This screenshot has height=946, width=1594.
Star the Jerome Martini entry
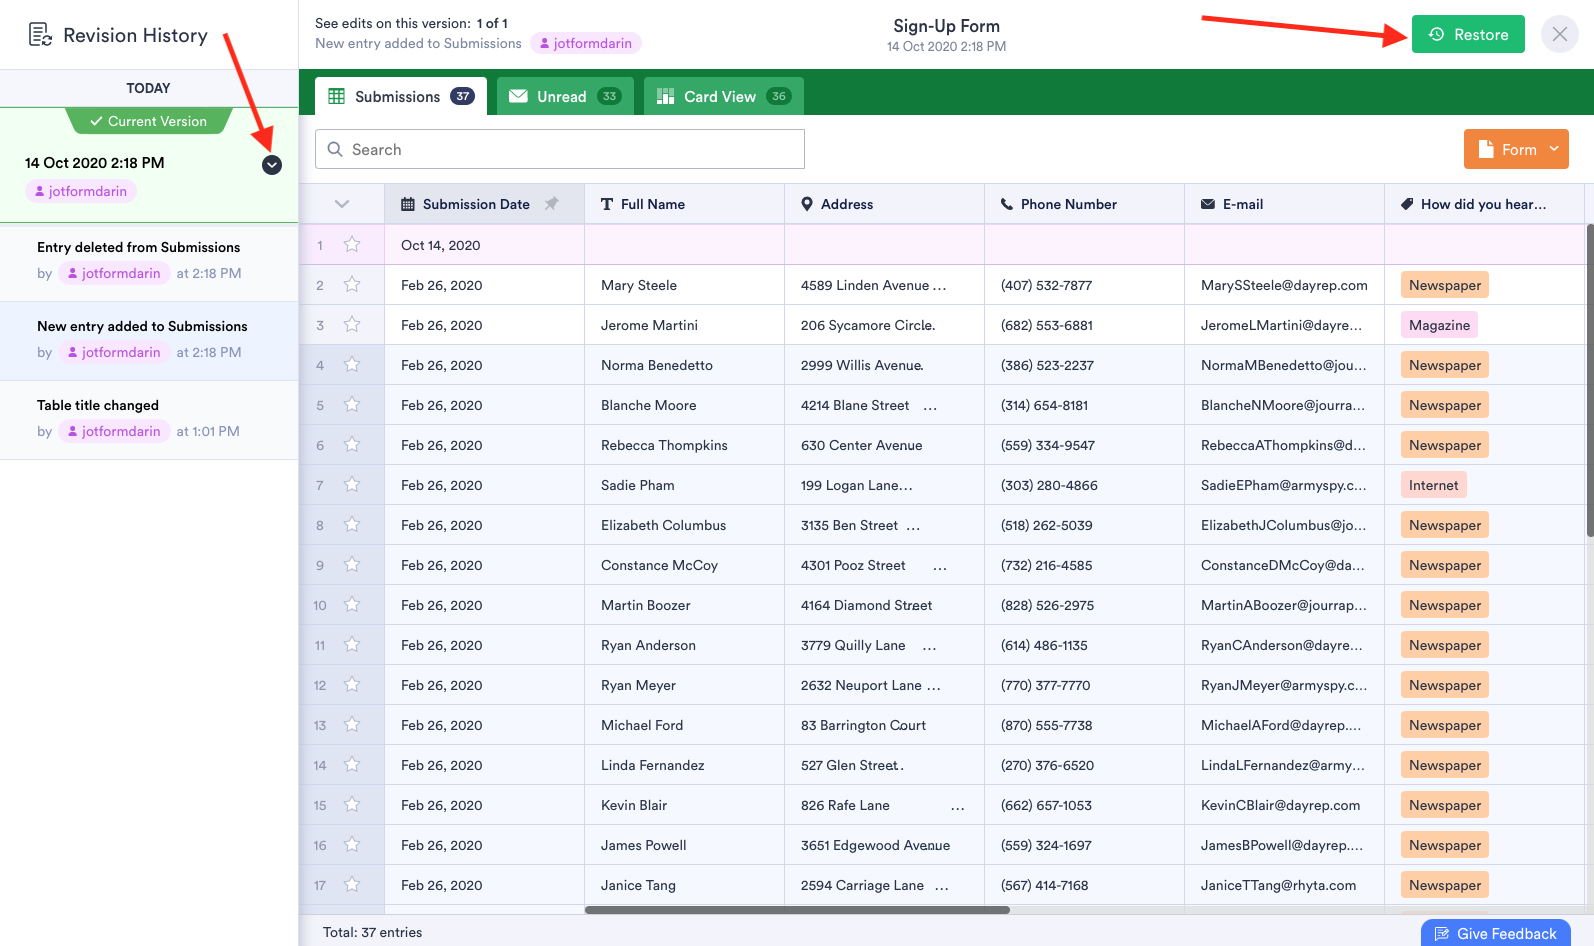click(x=352, y=325)
